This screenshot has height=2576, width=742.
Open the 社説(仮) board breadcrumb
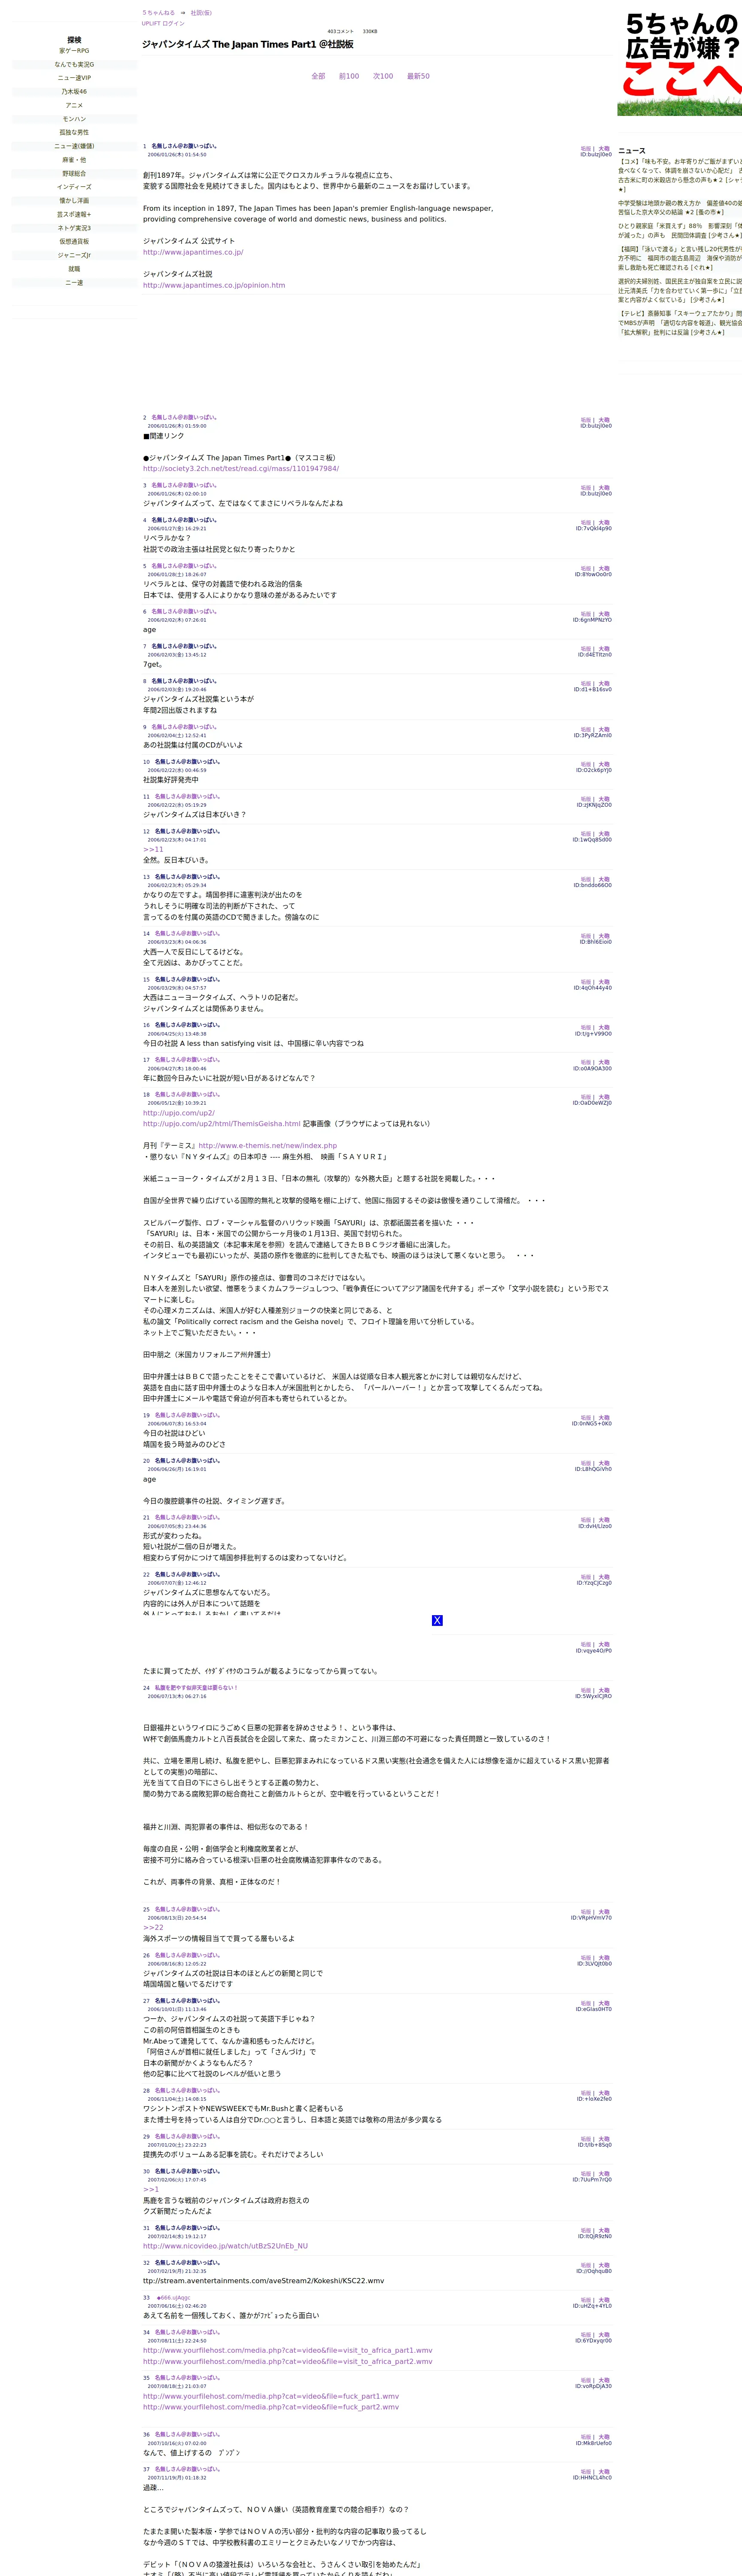201,13
